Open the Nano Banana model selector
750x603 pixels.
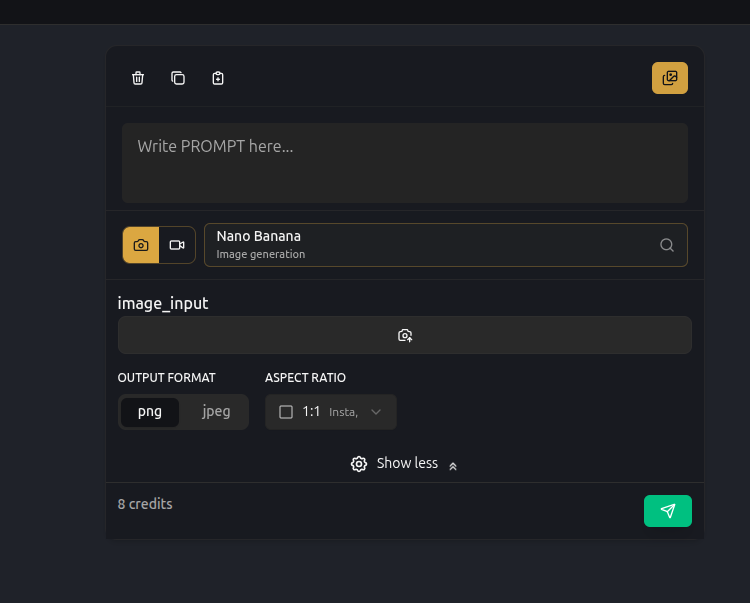pos(446,245)
